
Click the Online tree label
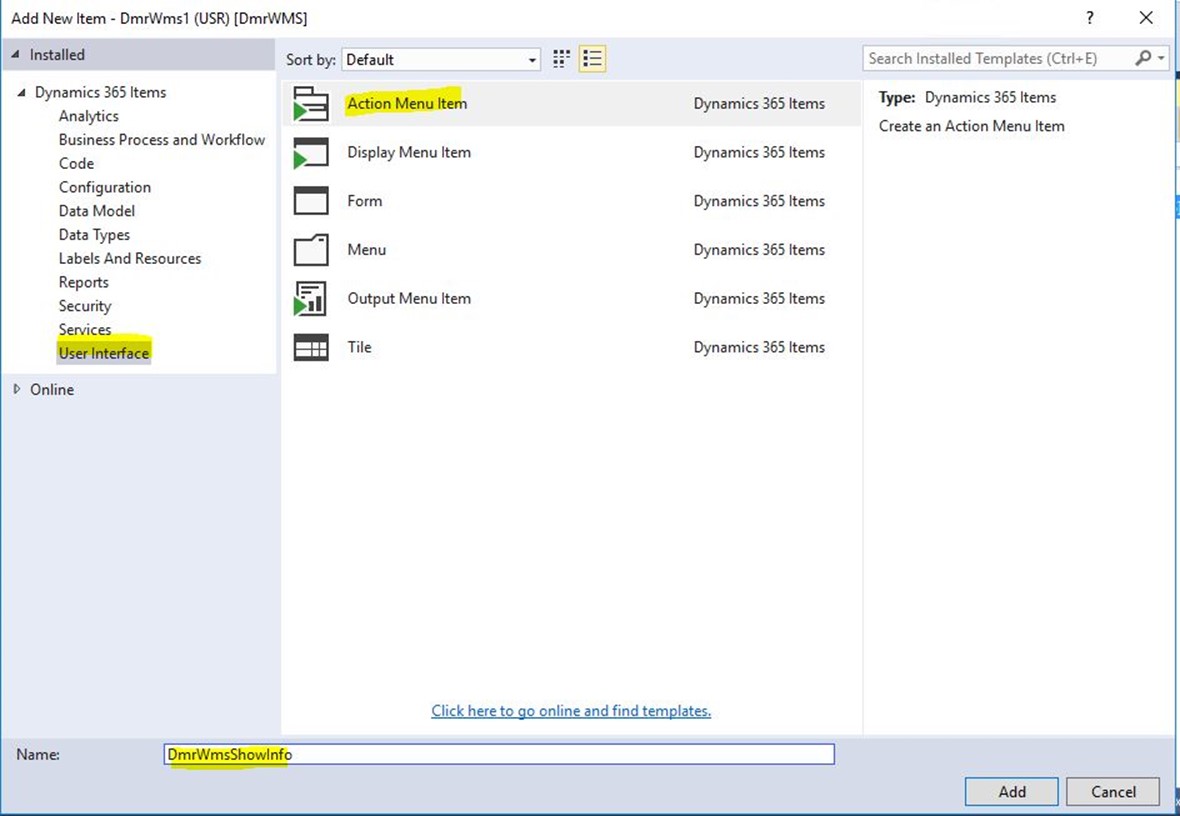coord(52,389)
